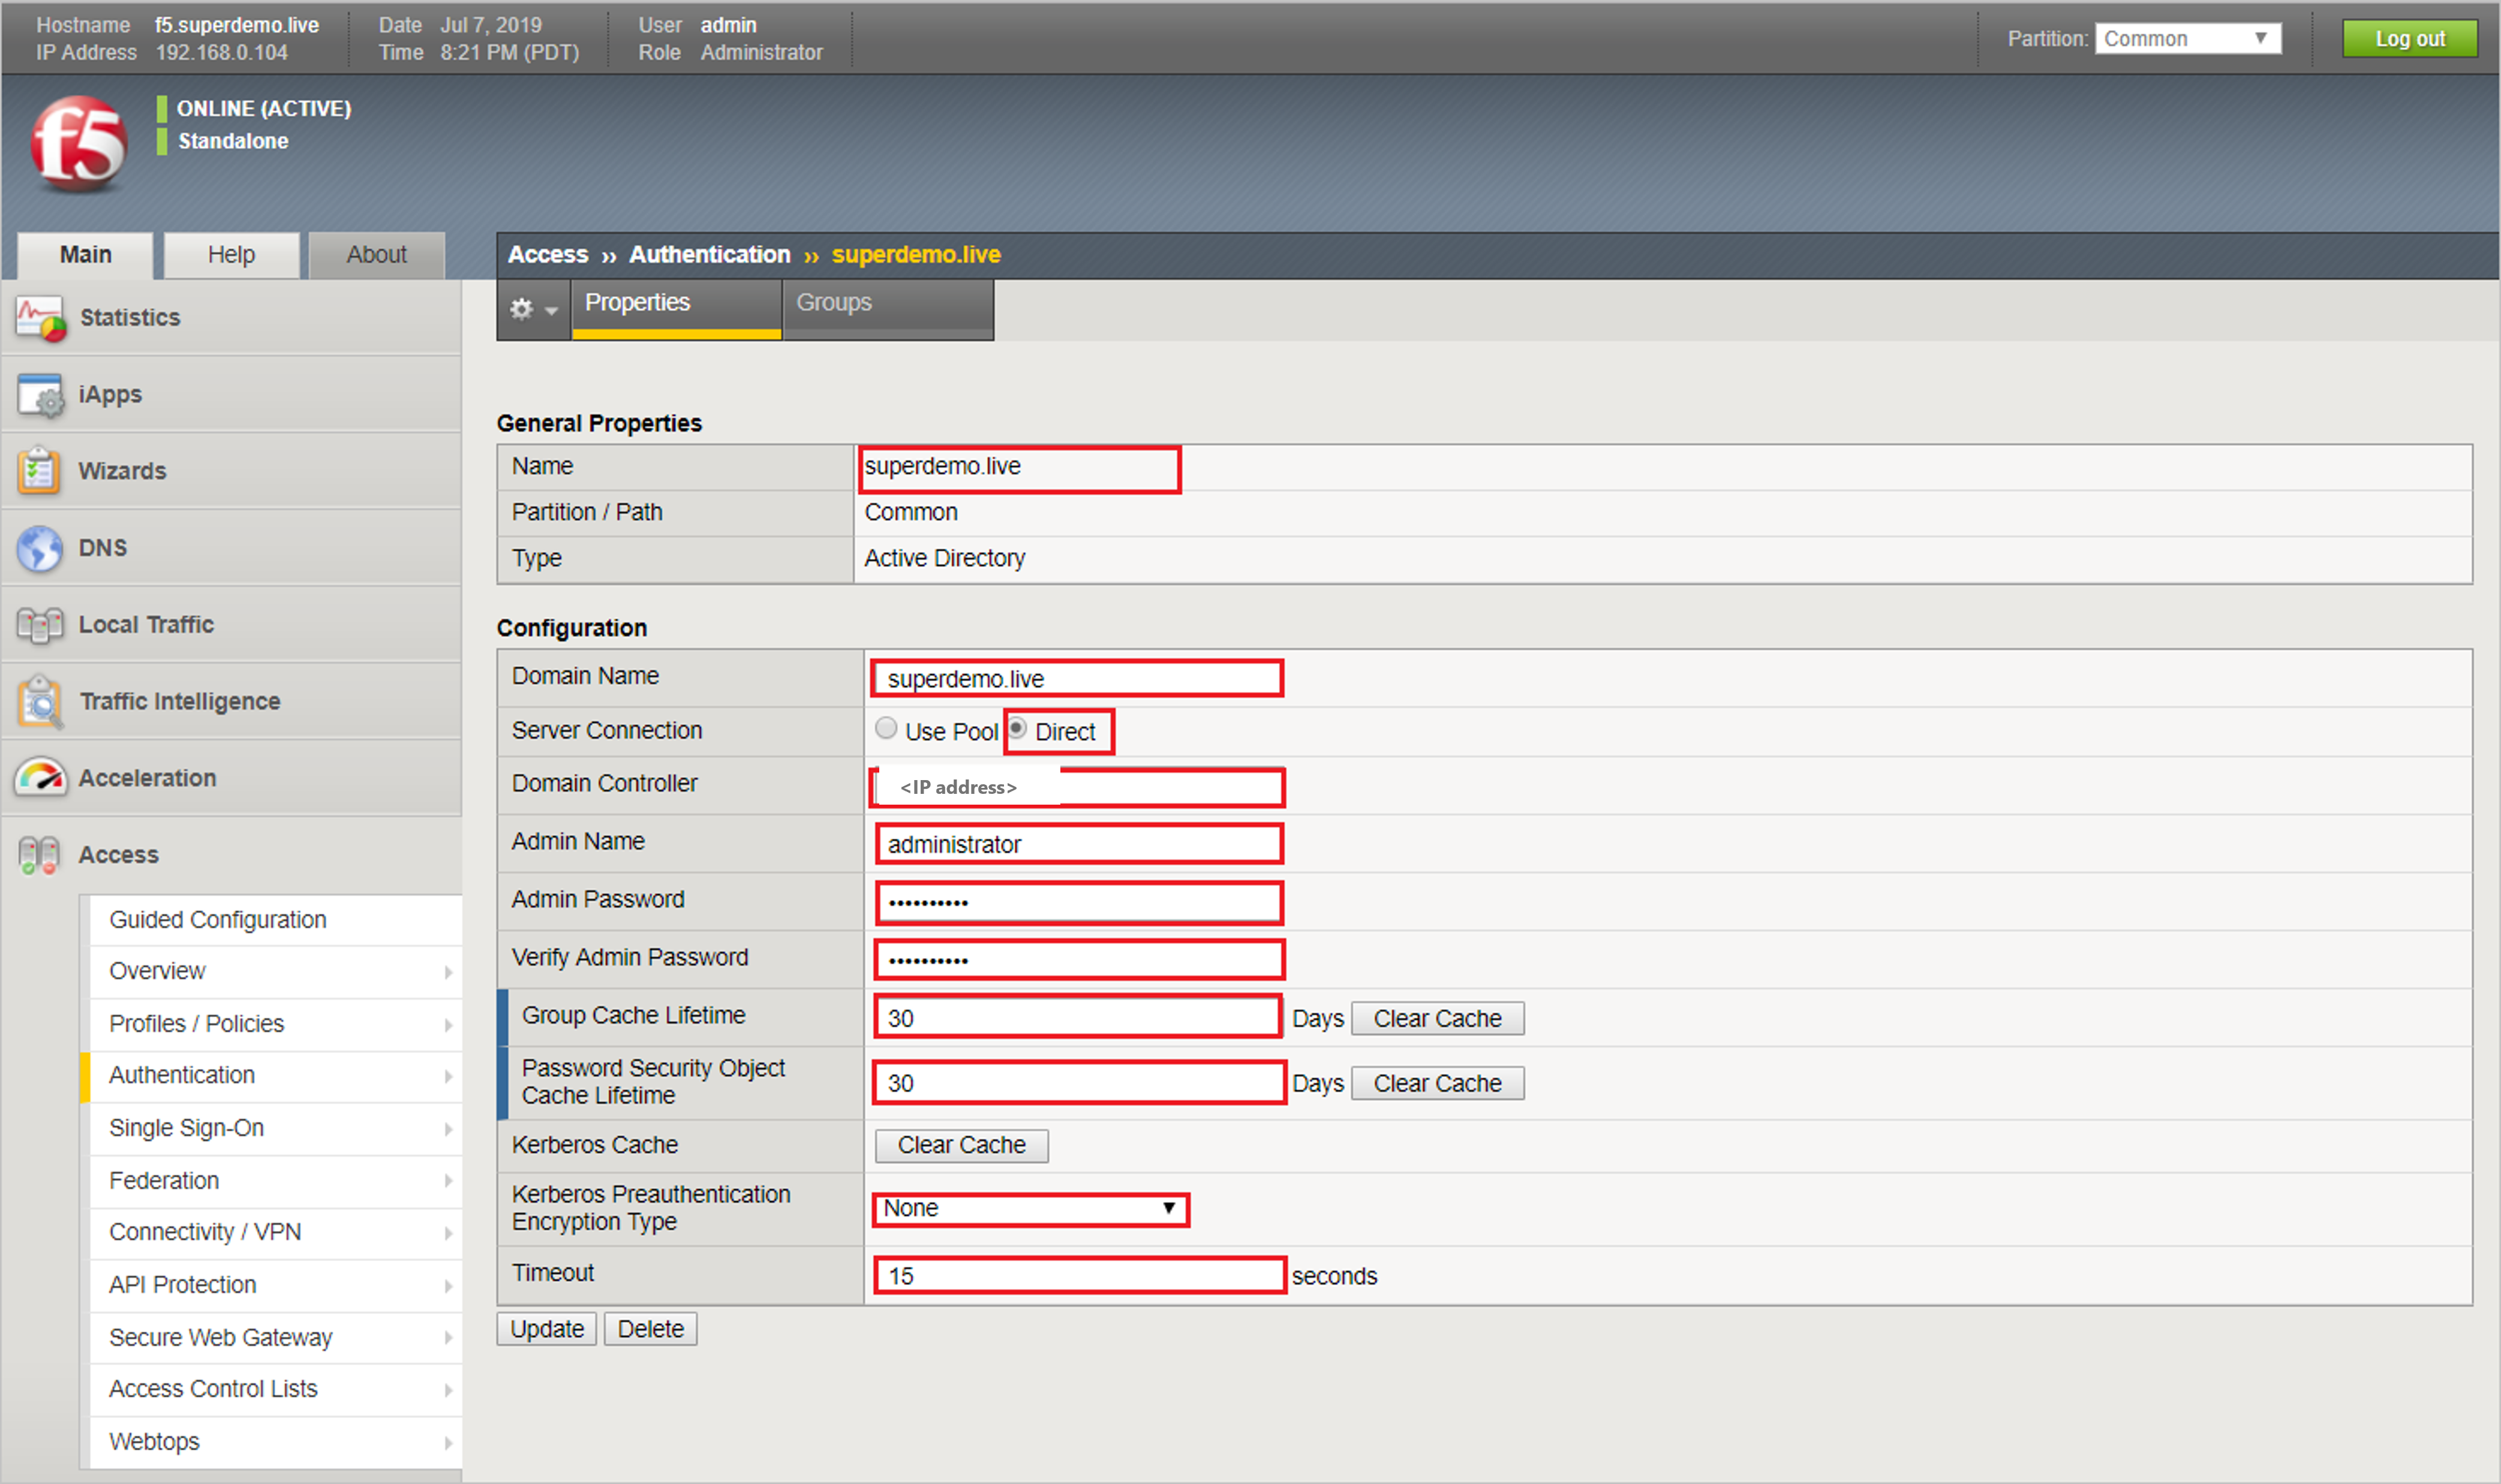This screenshot has height=1484, width=2501.
Task: Clear the Kerberos Cache
Action: (x=961, y=1145)
